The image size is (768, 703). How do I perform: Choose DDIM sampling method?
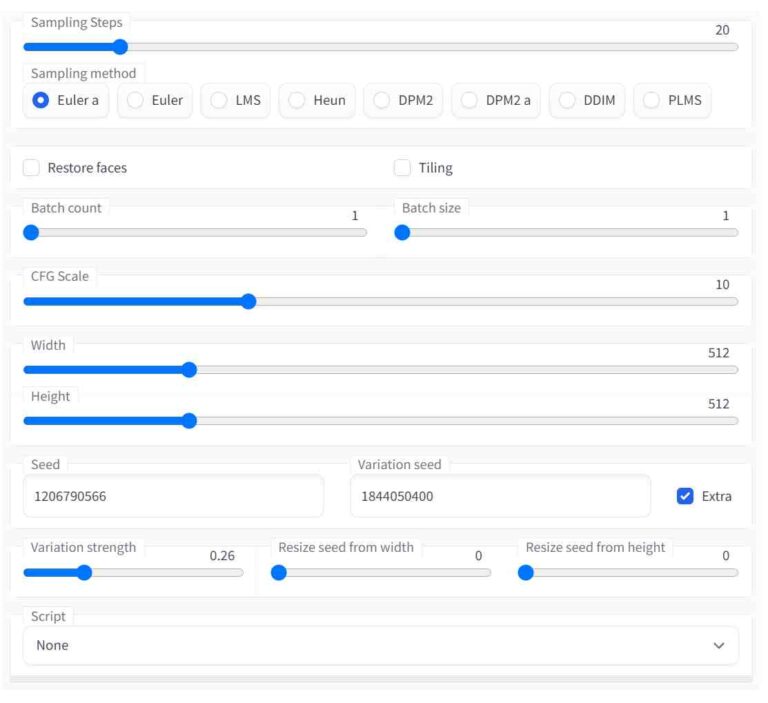[567, 100]
